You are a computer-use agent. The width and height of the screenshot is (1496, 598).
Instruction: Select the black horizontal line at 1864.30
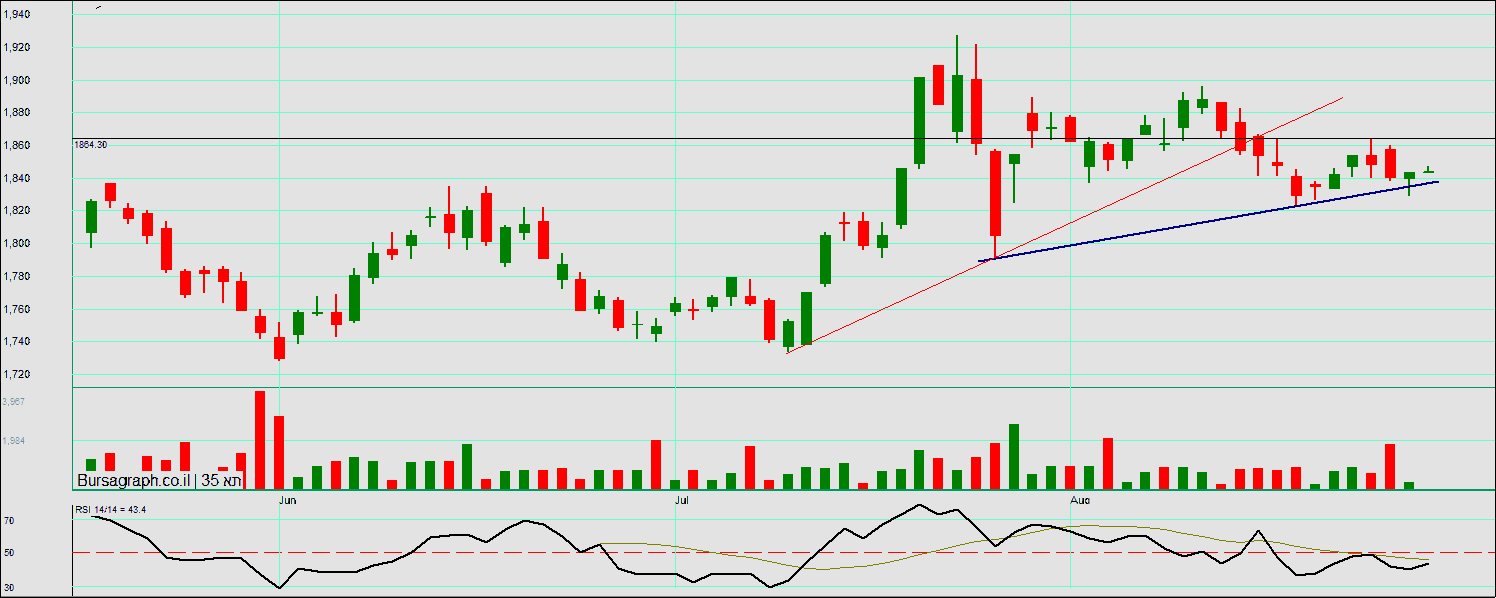pyautogui.click(x=784, y=138)
